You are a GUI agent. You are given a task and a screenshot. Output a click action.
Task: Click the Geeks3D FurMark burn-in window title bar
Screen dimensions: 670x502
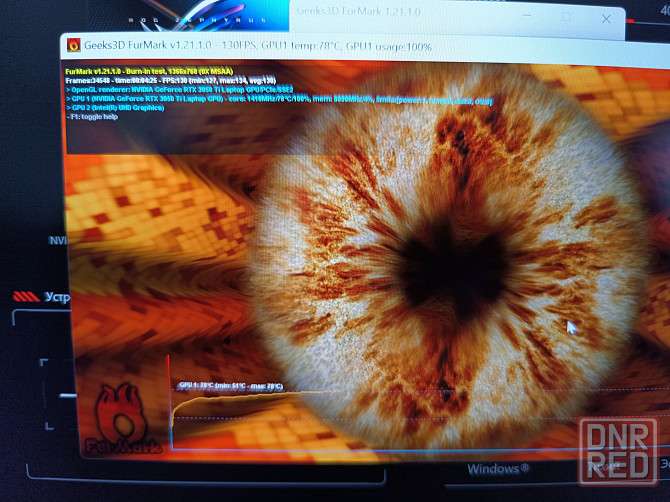300,47
